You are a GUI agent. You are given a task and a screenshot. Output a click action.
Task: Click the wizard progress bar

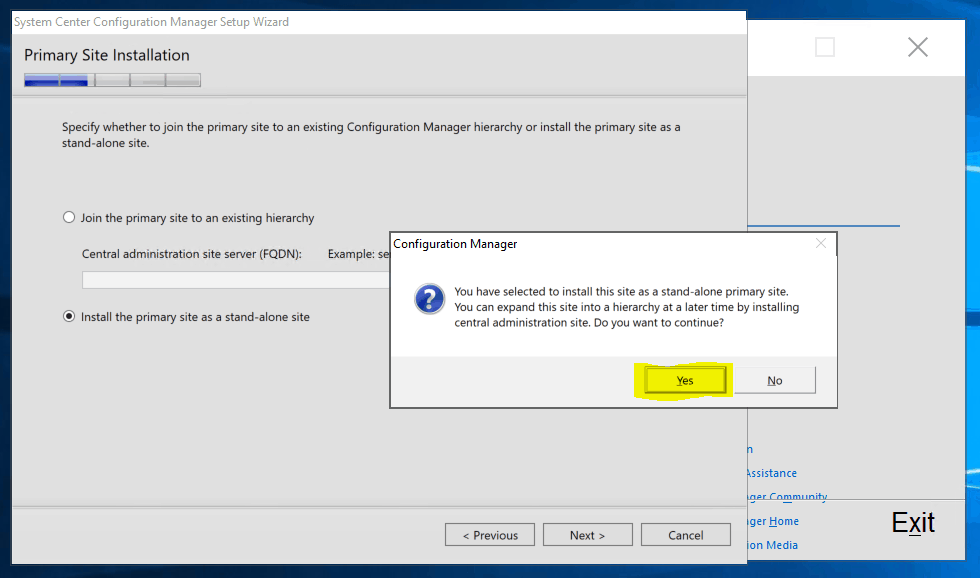tap(112, 80)
